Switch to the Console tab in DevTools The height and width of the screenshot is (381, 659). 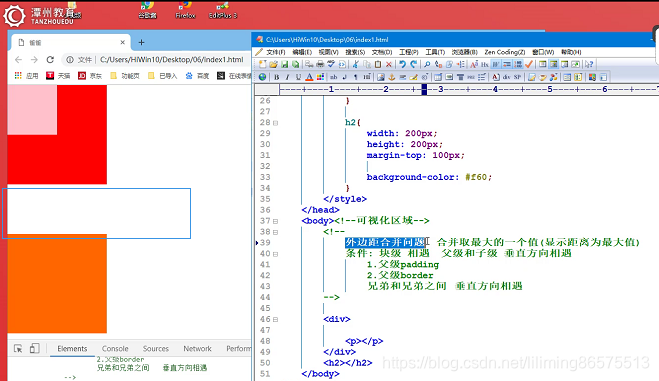click(x=115, y=349)
